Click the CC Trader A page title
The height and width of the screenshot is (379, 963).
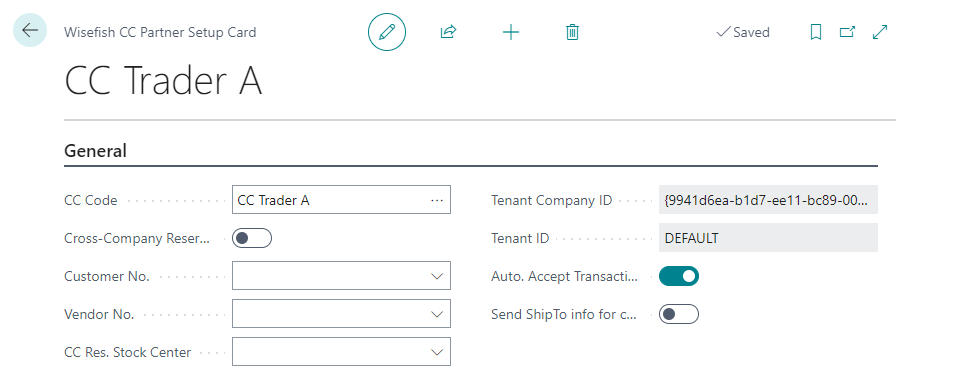[163, 82]
